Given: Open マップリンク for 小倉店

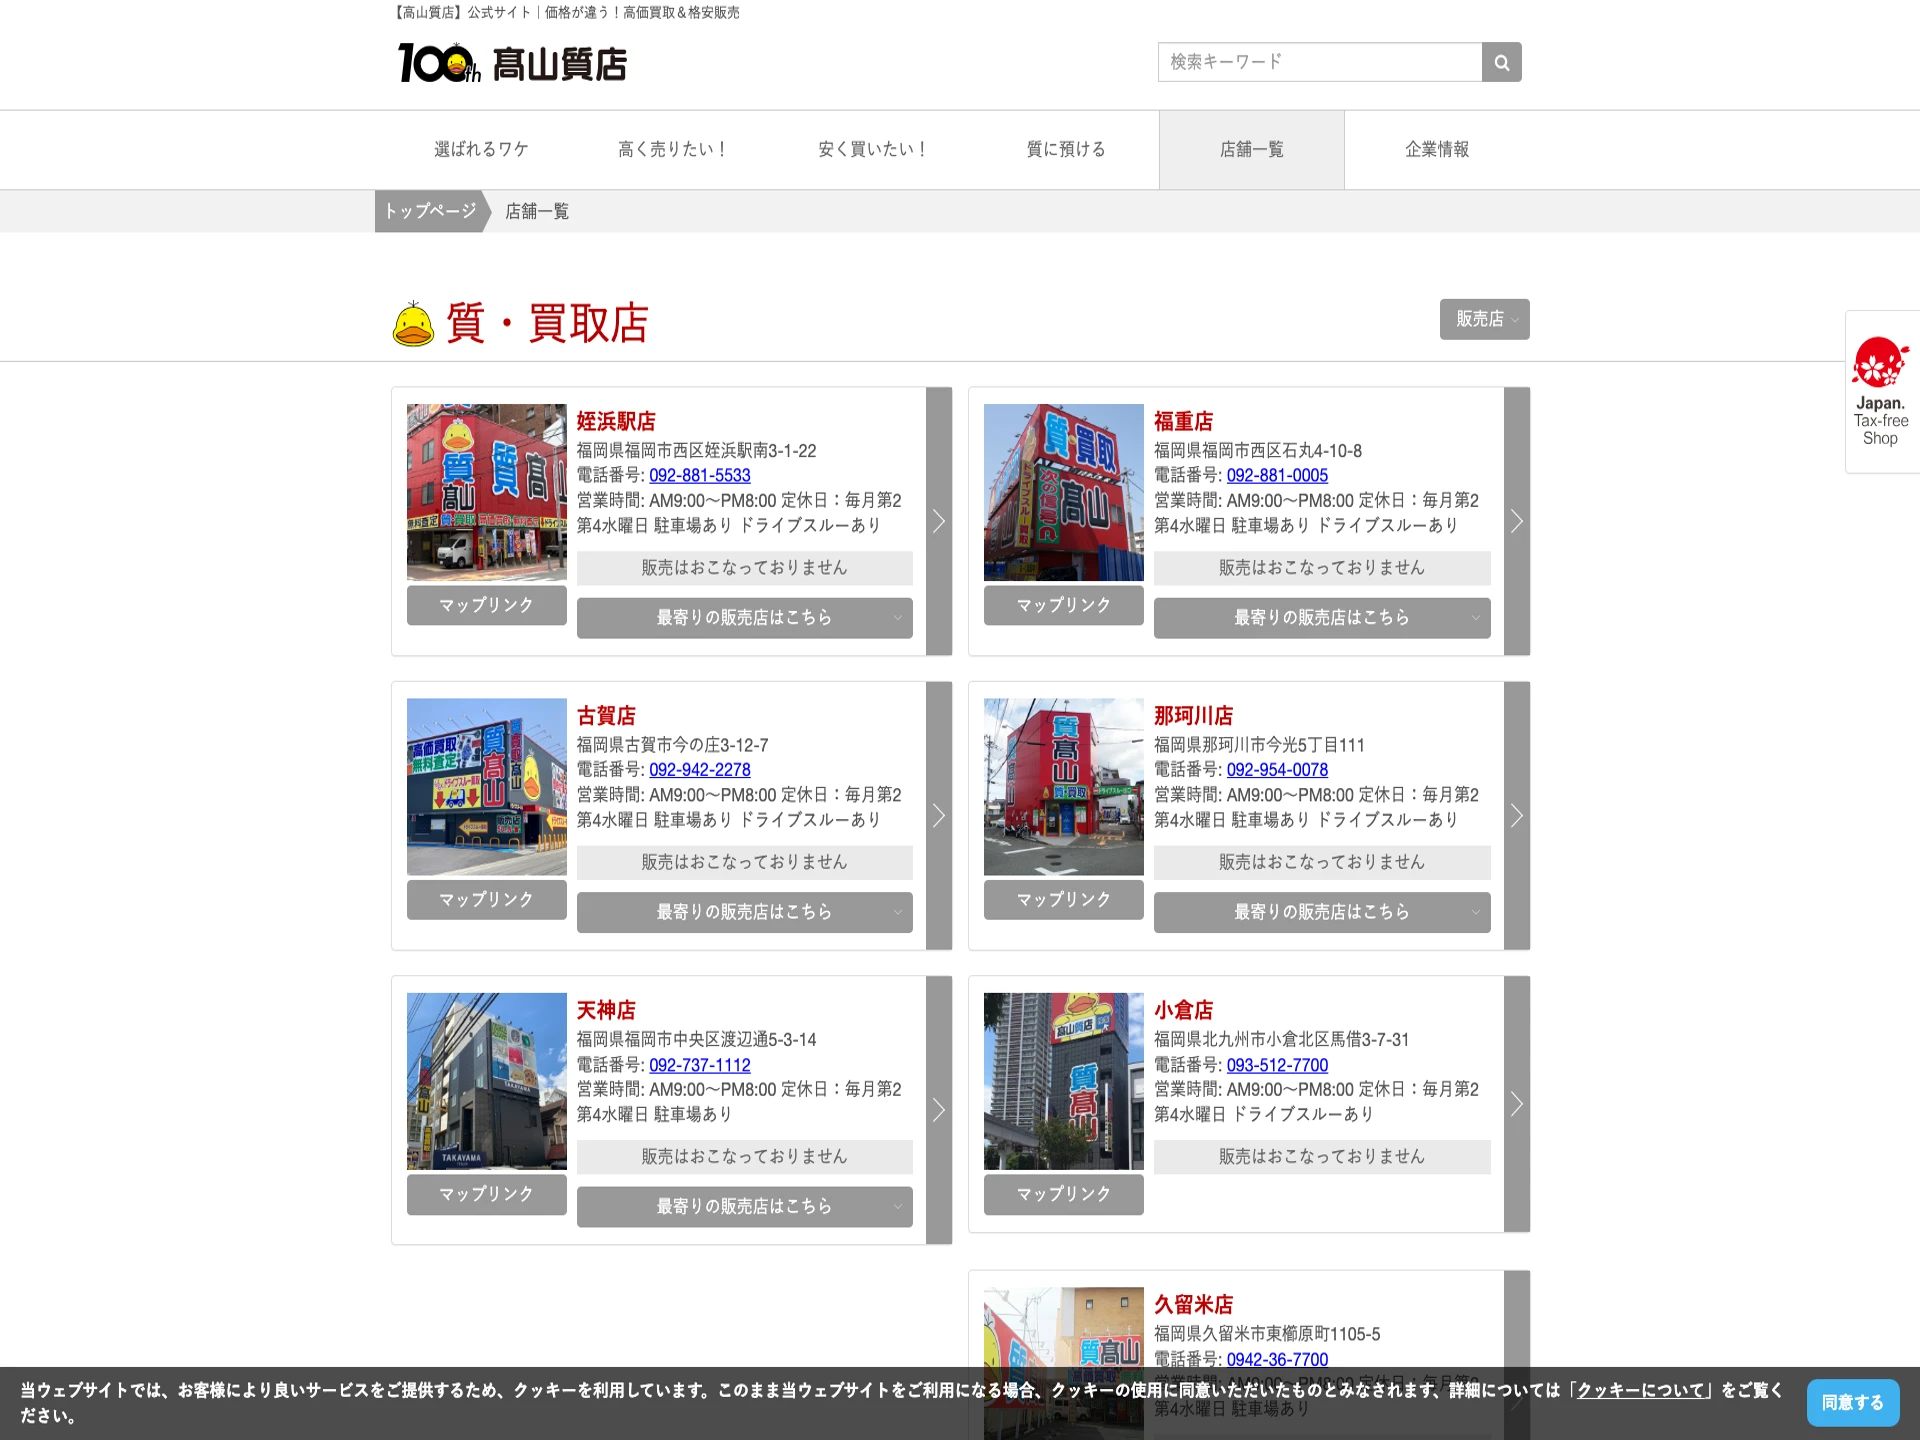Looking at the screenshot, I should click(1064, 1195).
